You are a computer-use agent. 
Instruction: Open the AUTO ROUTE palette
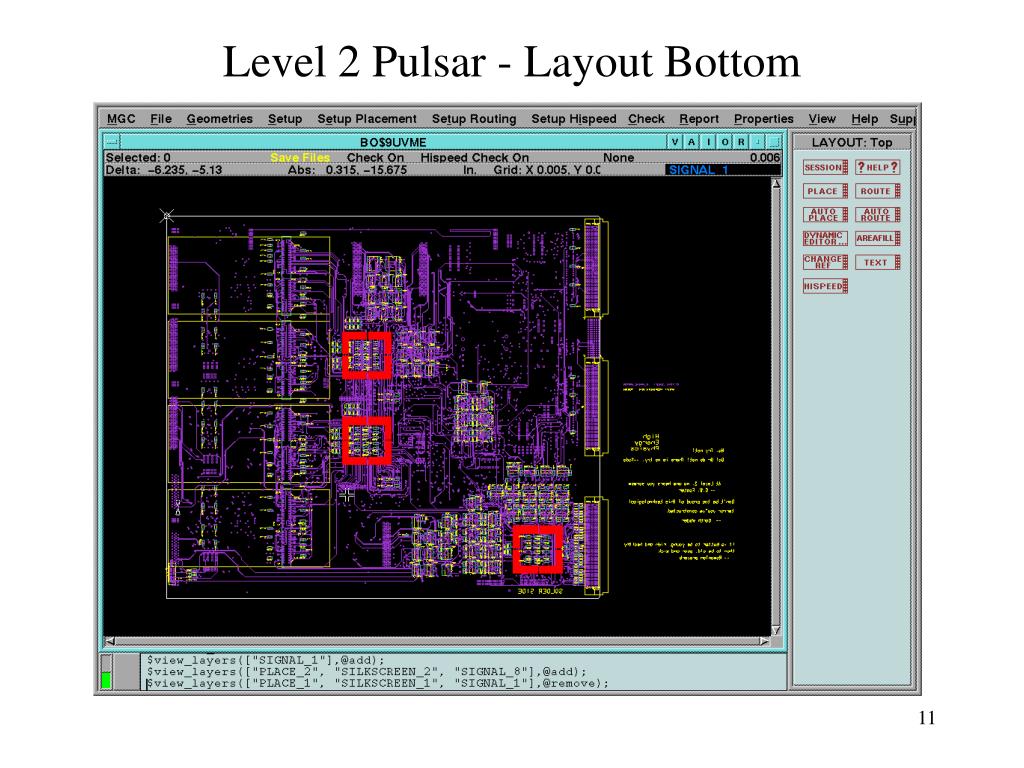click(x=878, y=214)
